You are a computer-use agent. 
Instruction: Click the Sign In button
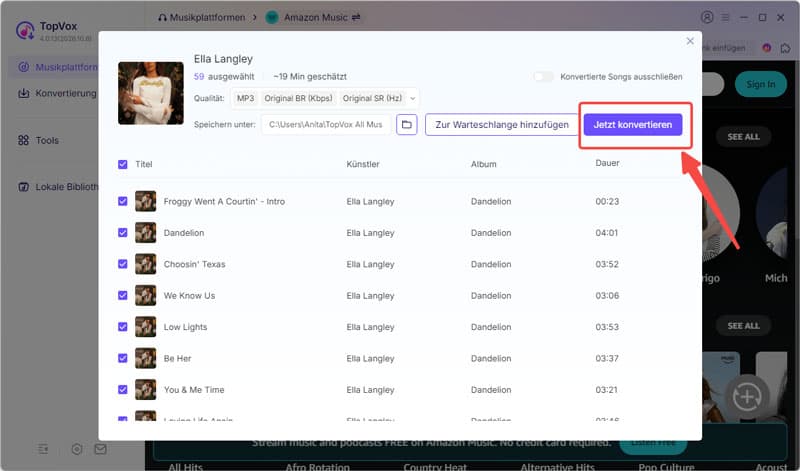(761, 84)
